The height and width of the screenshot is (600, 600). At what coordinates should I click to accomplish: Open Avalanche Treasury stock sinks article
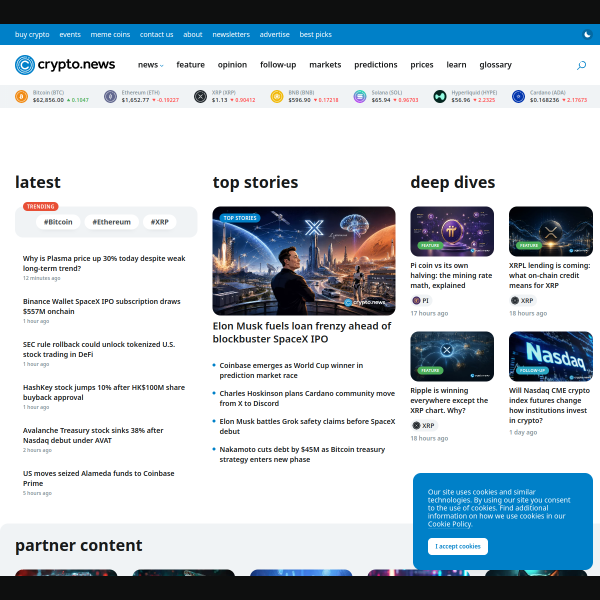click(93, 435)
